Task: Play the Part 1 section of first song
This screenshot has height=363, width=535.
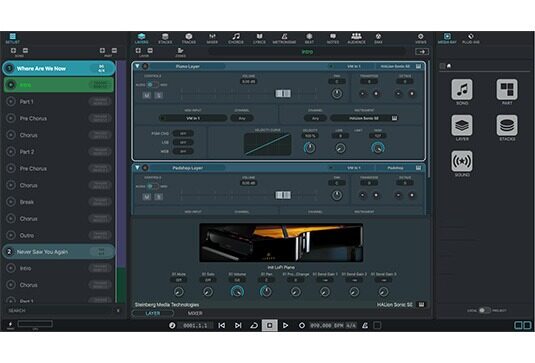Action: pyautogui.click(x=11, y=102)
